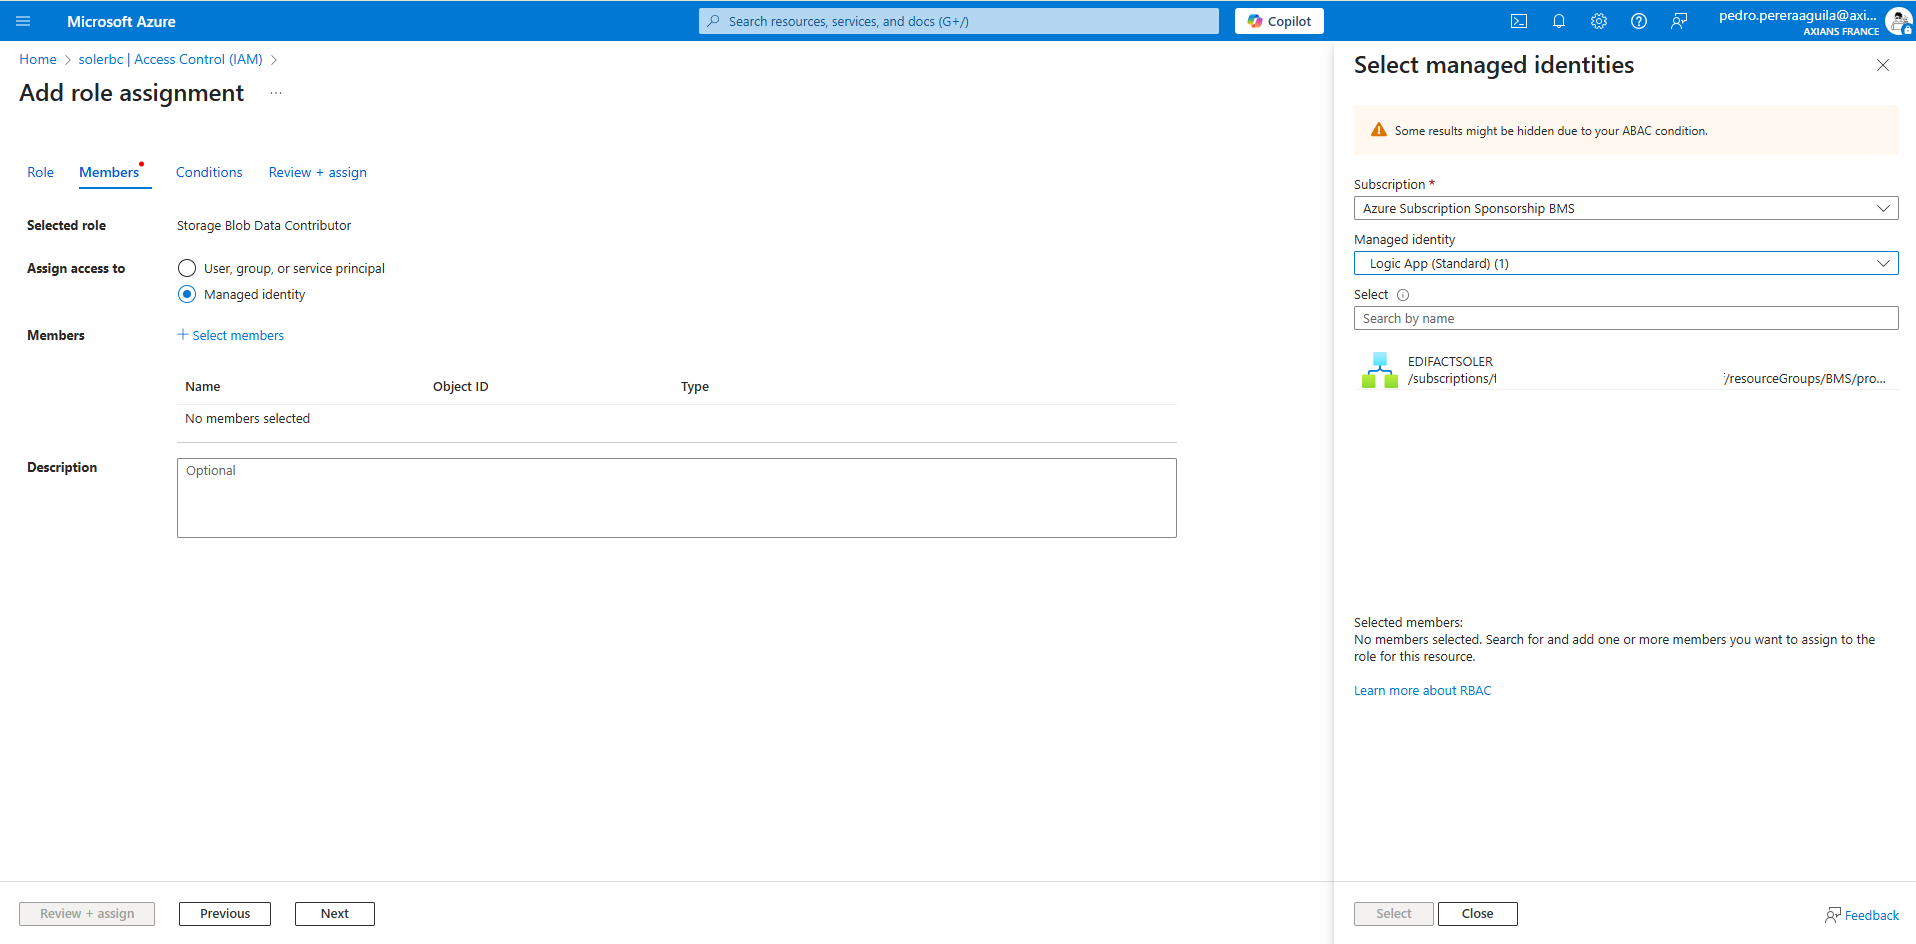The height and width of the screenshot is (944, 1916).
Task: Click the Select info icon
Action: coord(1402,295)
